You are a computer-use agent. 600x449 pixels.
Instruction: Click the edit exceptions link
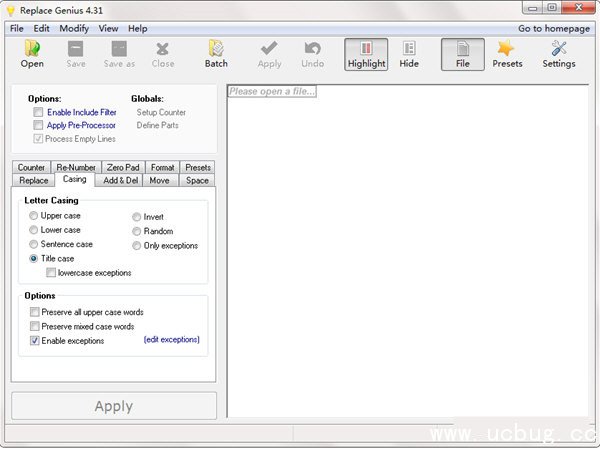click(171, 340)
